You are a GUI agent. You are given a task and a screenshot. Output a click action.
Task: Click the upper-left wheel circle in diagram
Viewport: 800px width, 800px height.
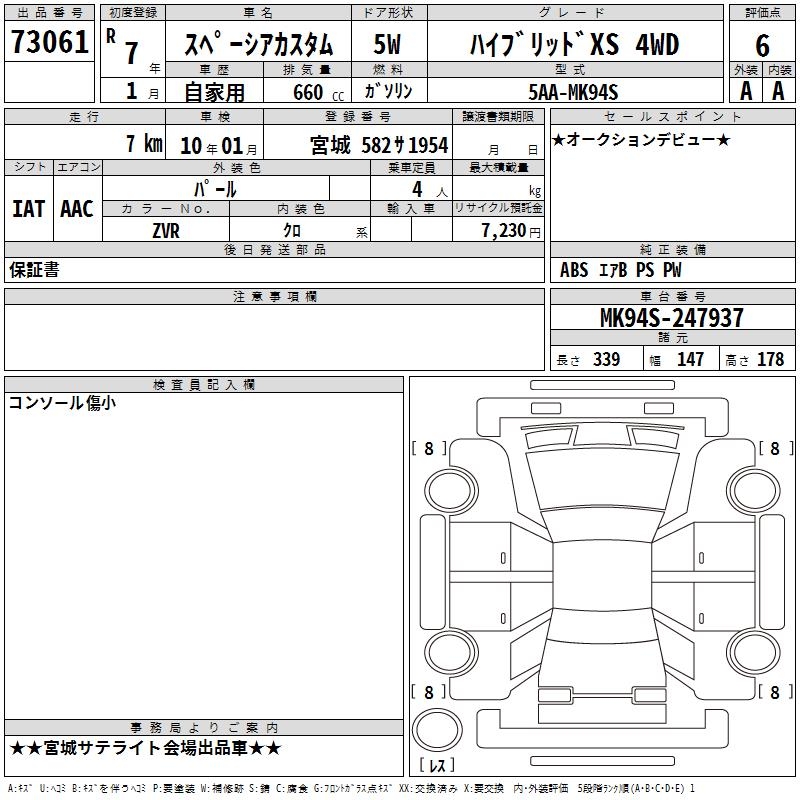[451, 491]
